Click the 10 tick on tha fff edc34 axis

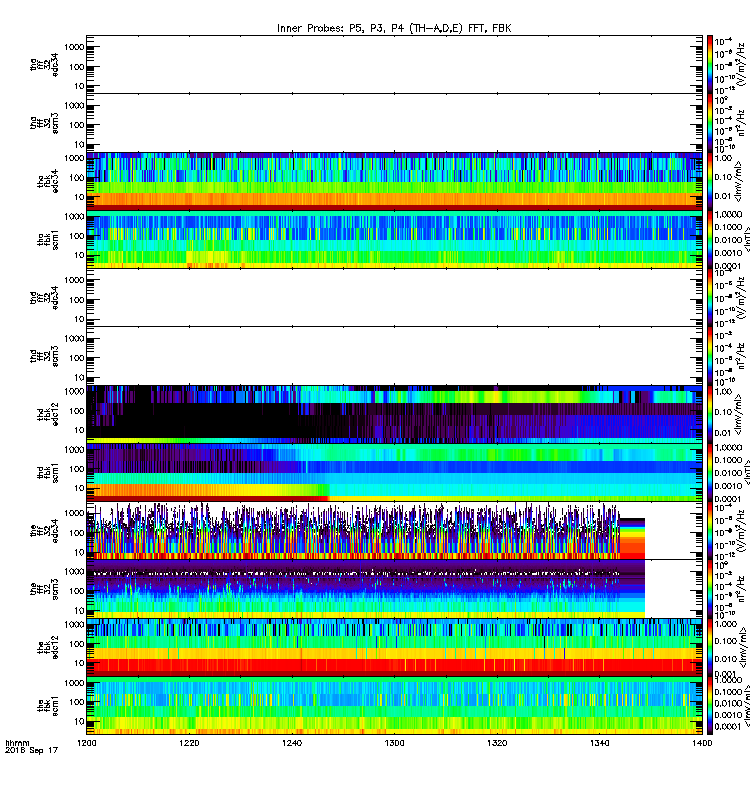coord(80,86)
